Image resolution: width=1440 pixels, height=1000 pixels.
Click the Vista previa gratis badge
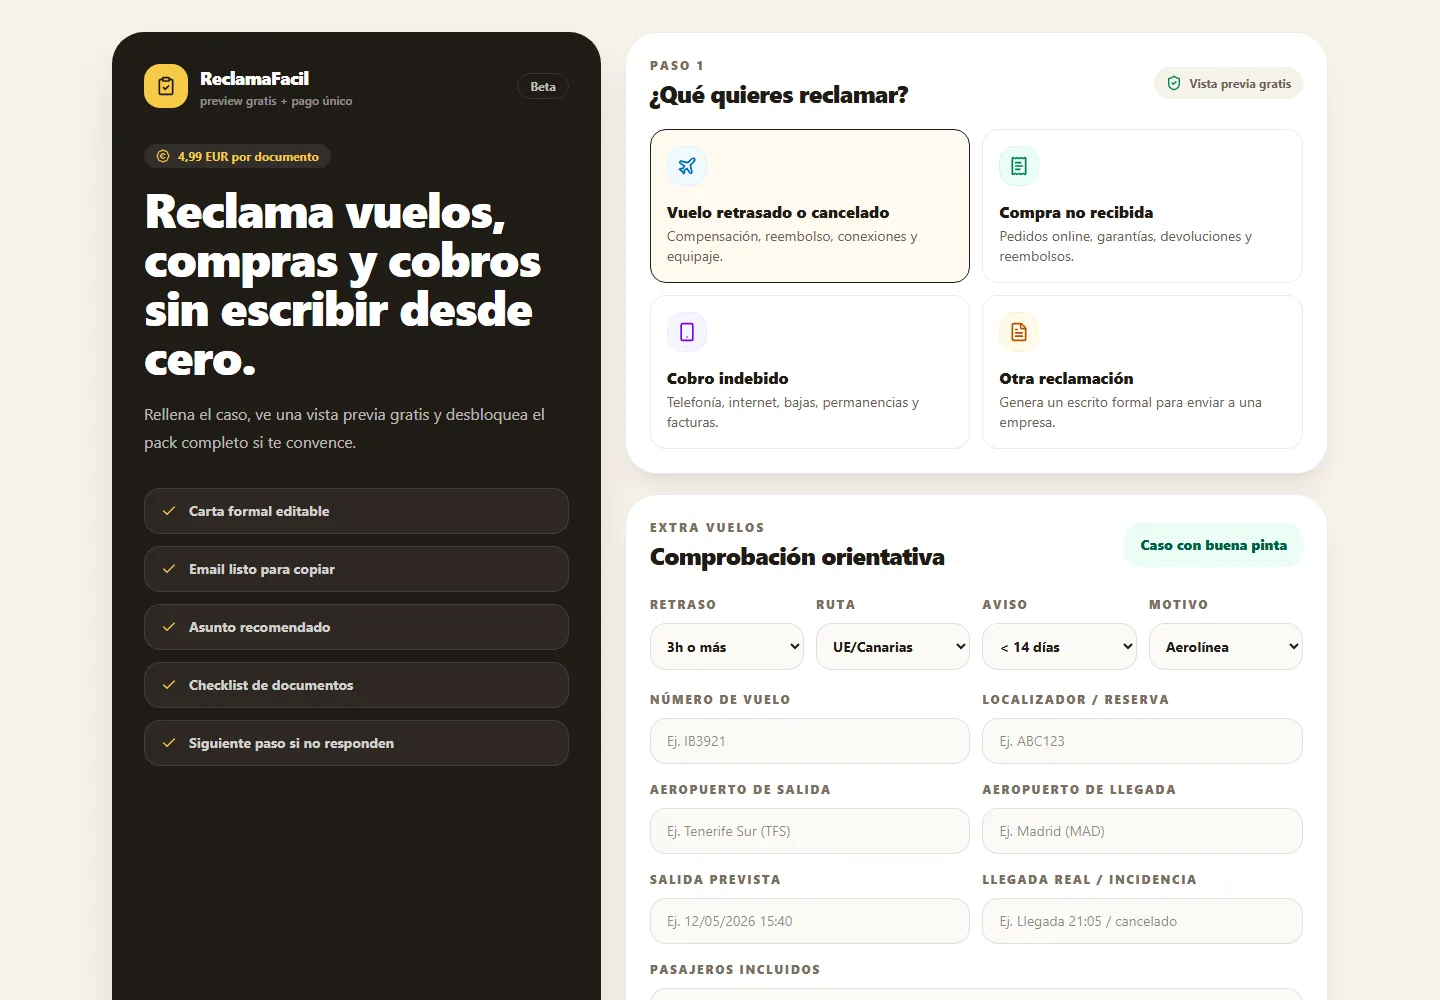click(1228, 84)
